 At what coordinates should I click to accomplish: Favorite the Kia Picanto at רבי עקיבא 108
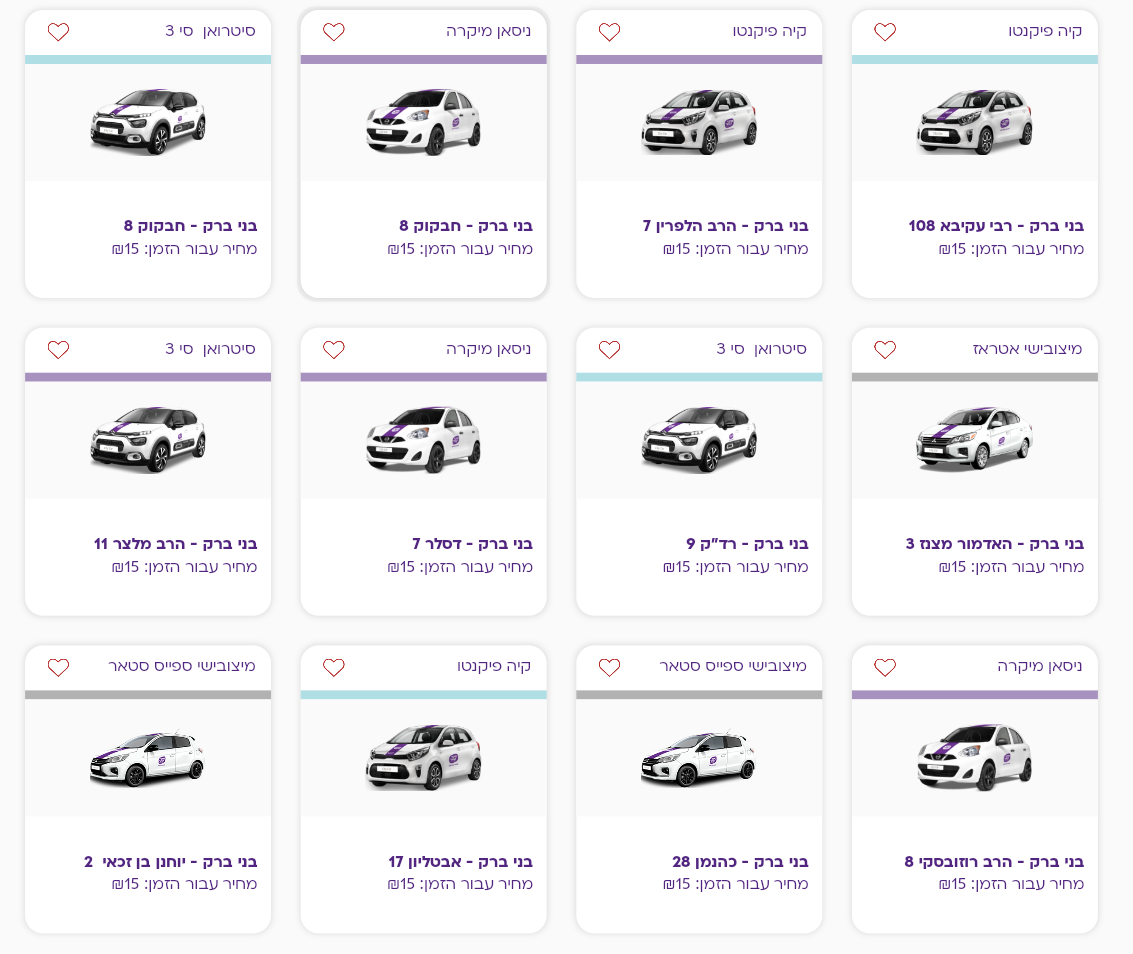point(885,32)
